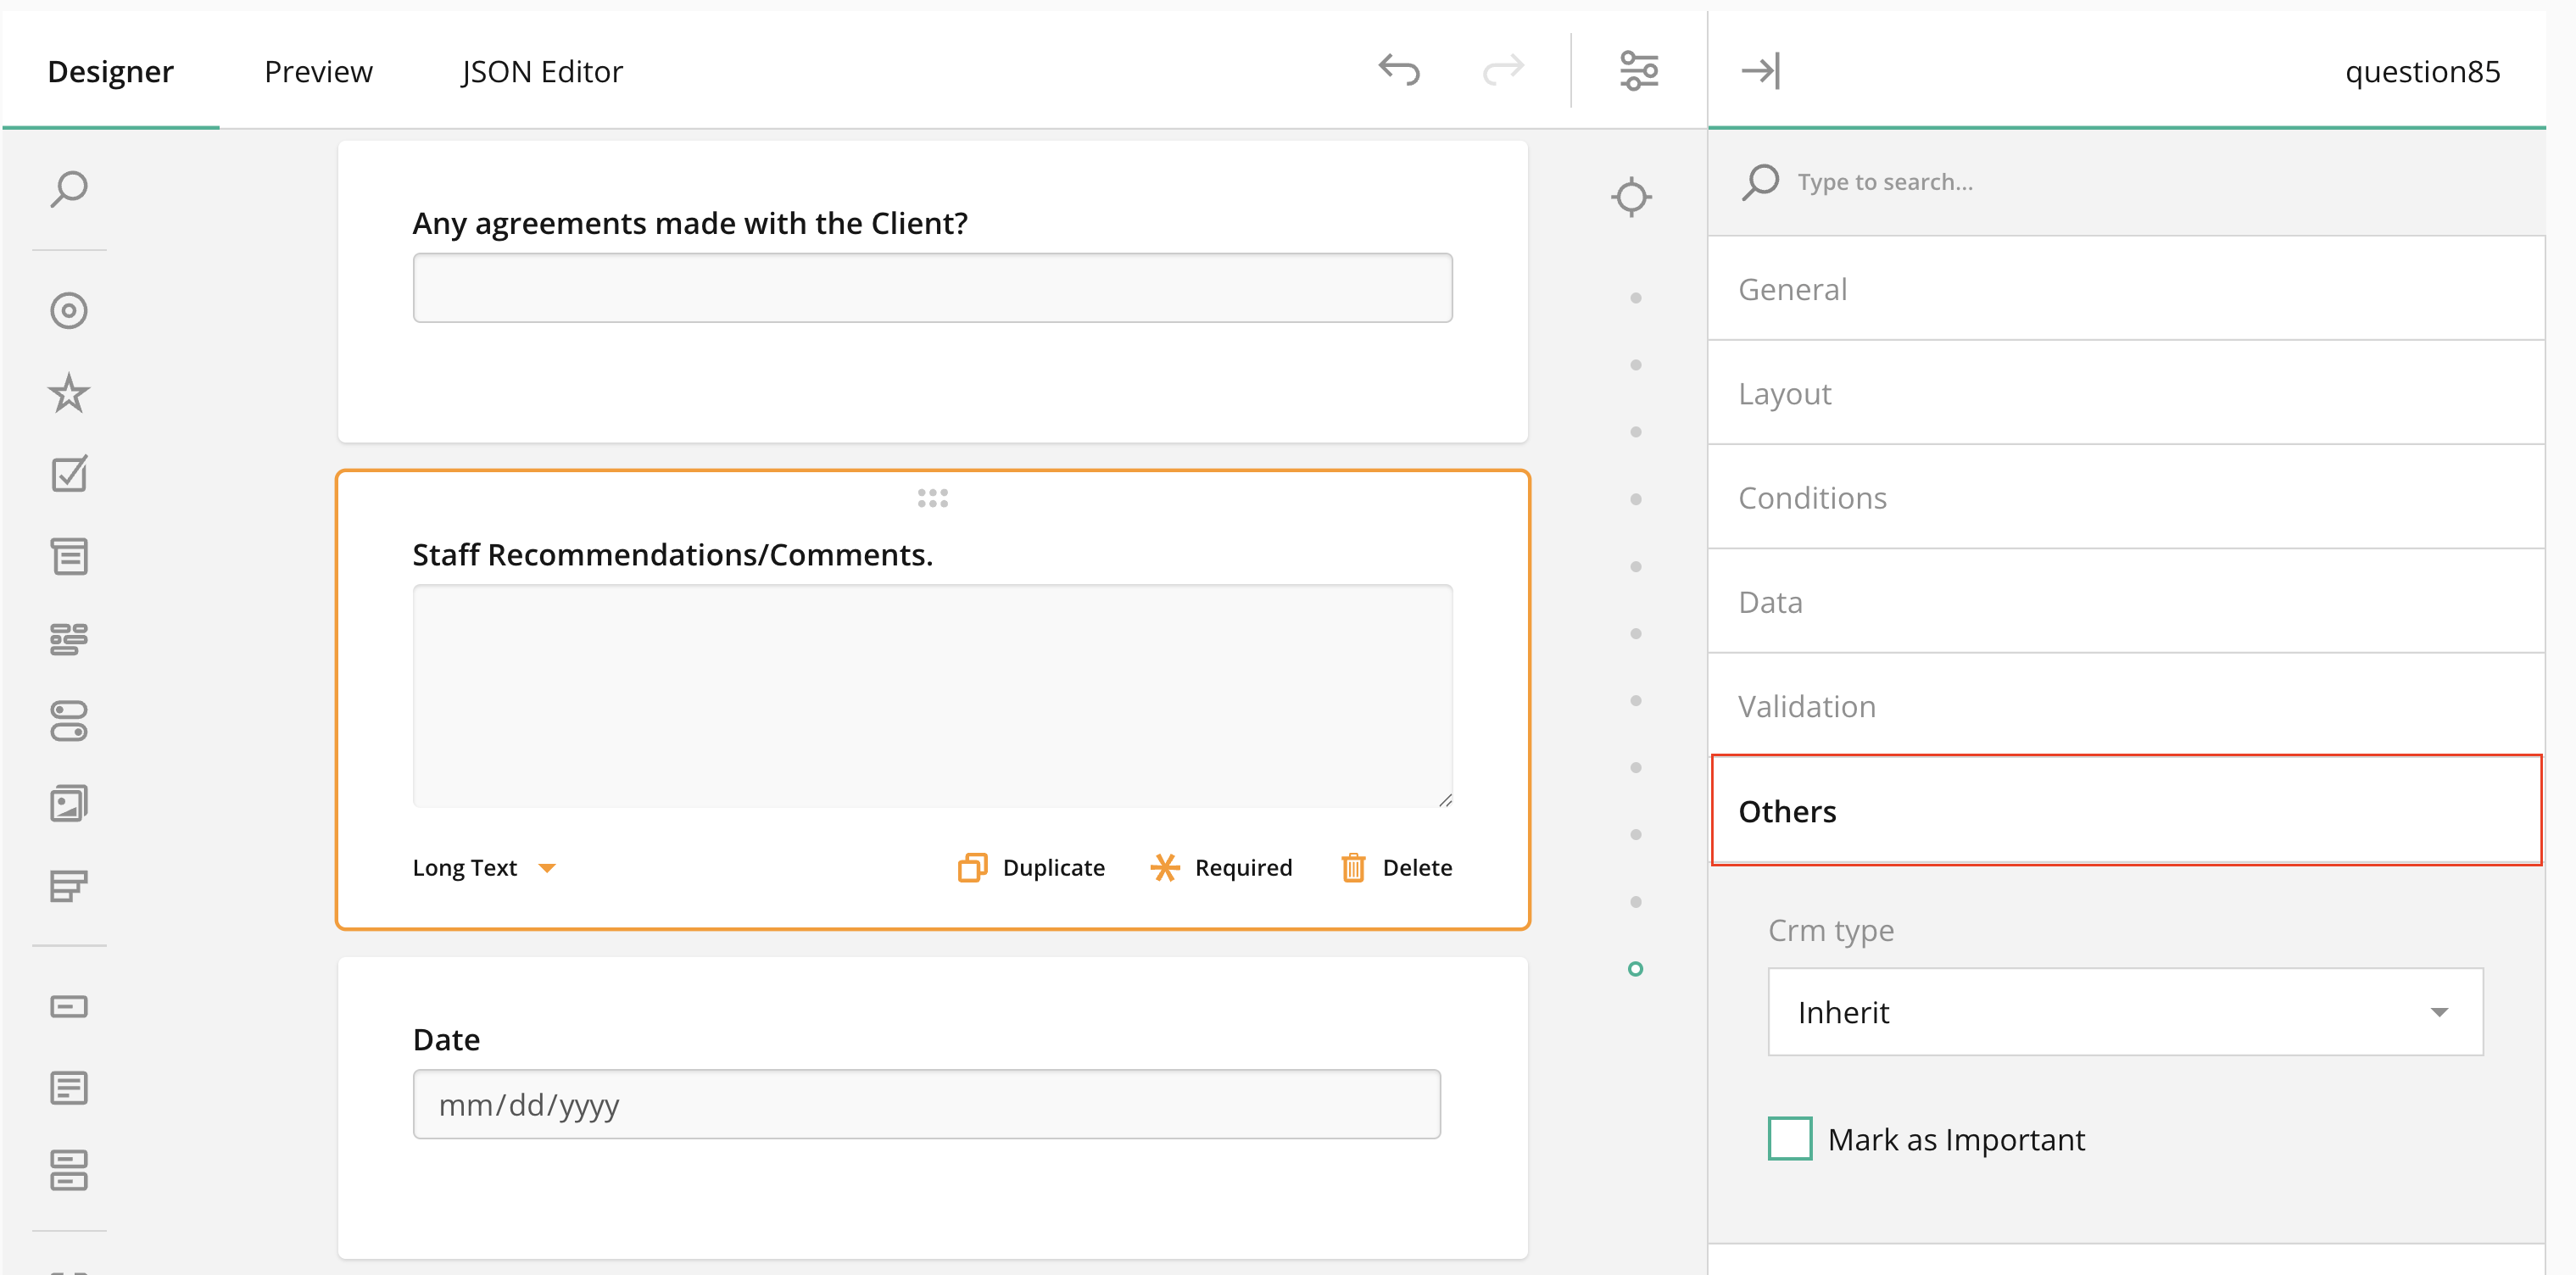The width and height of the screenshot is (2576, 1275).
Task: Open the survey settings sliders icon
Action: (1638, 70)
